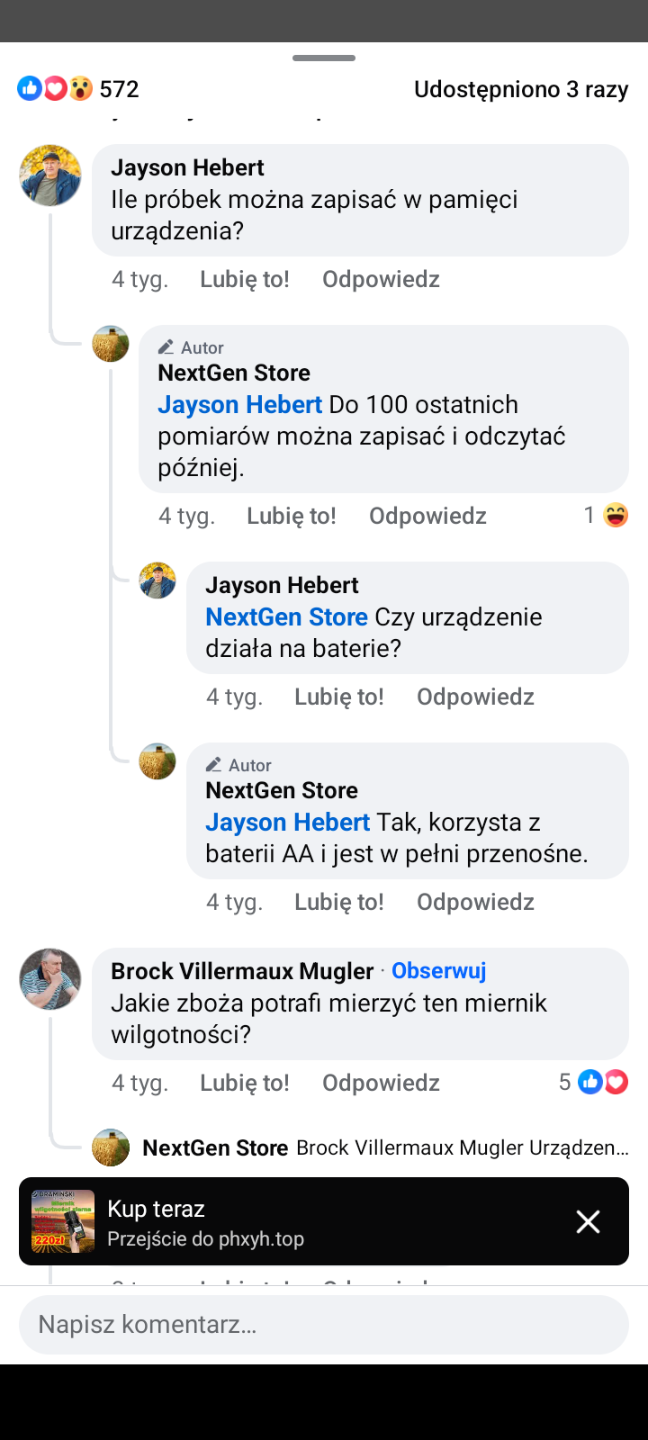Tap Jayson Hebert's small avatar in the battery question reply
Image resolution: width=648 pixels, height=1440 pixels.
(x=158, y=581)
